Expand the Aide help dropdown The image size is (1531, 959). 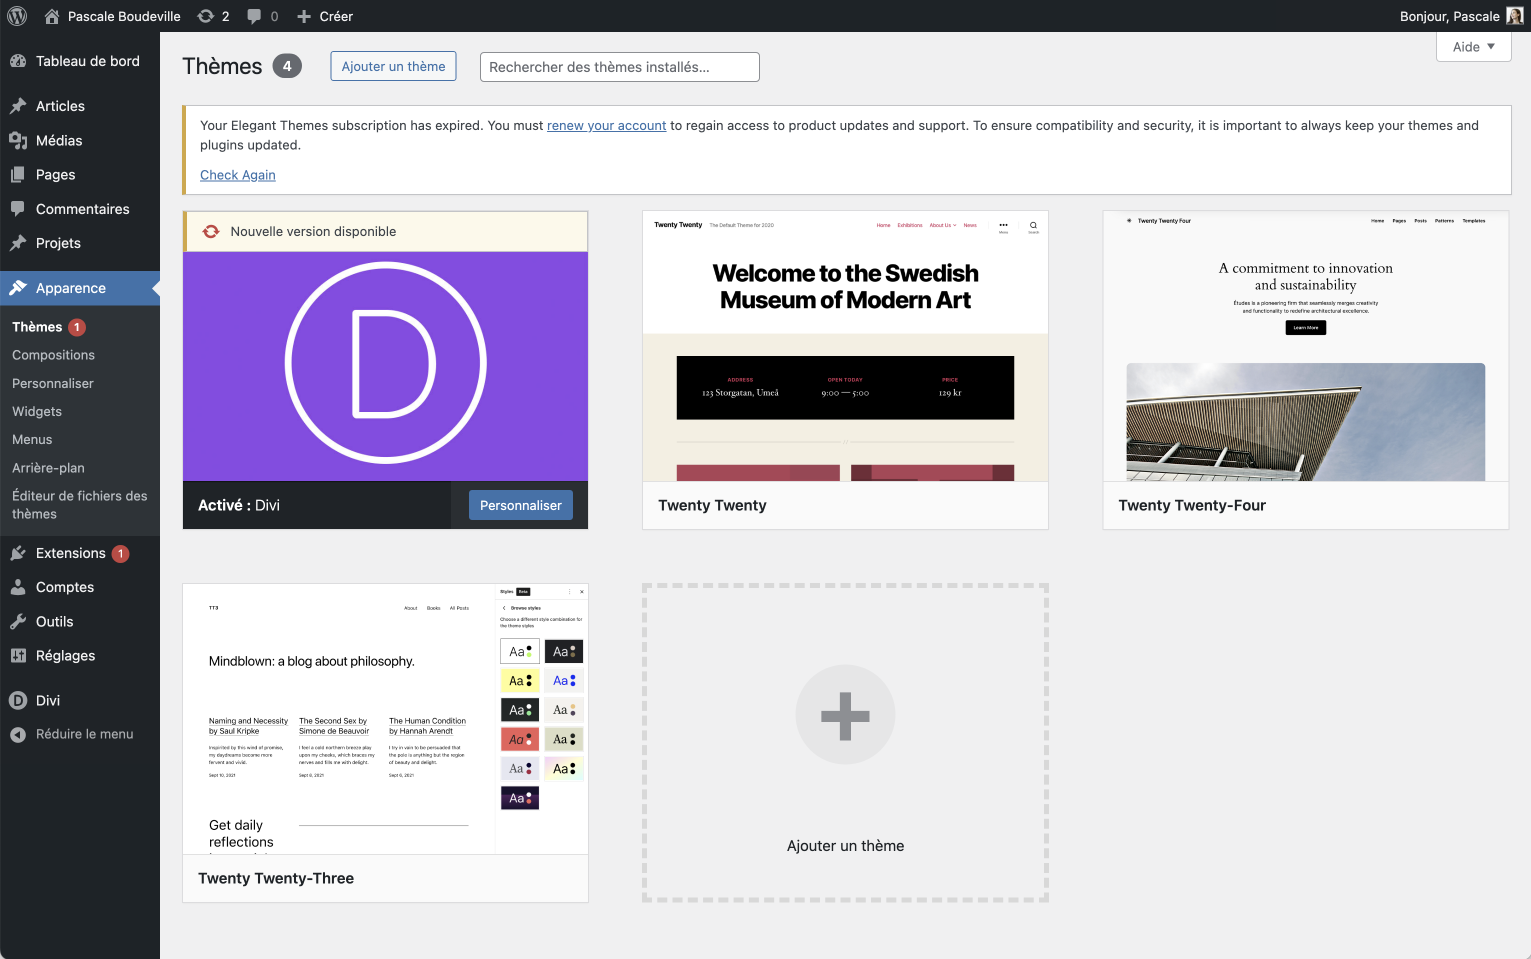point(1473,47)
